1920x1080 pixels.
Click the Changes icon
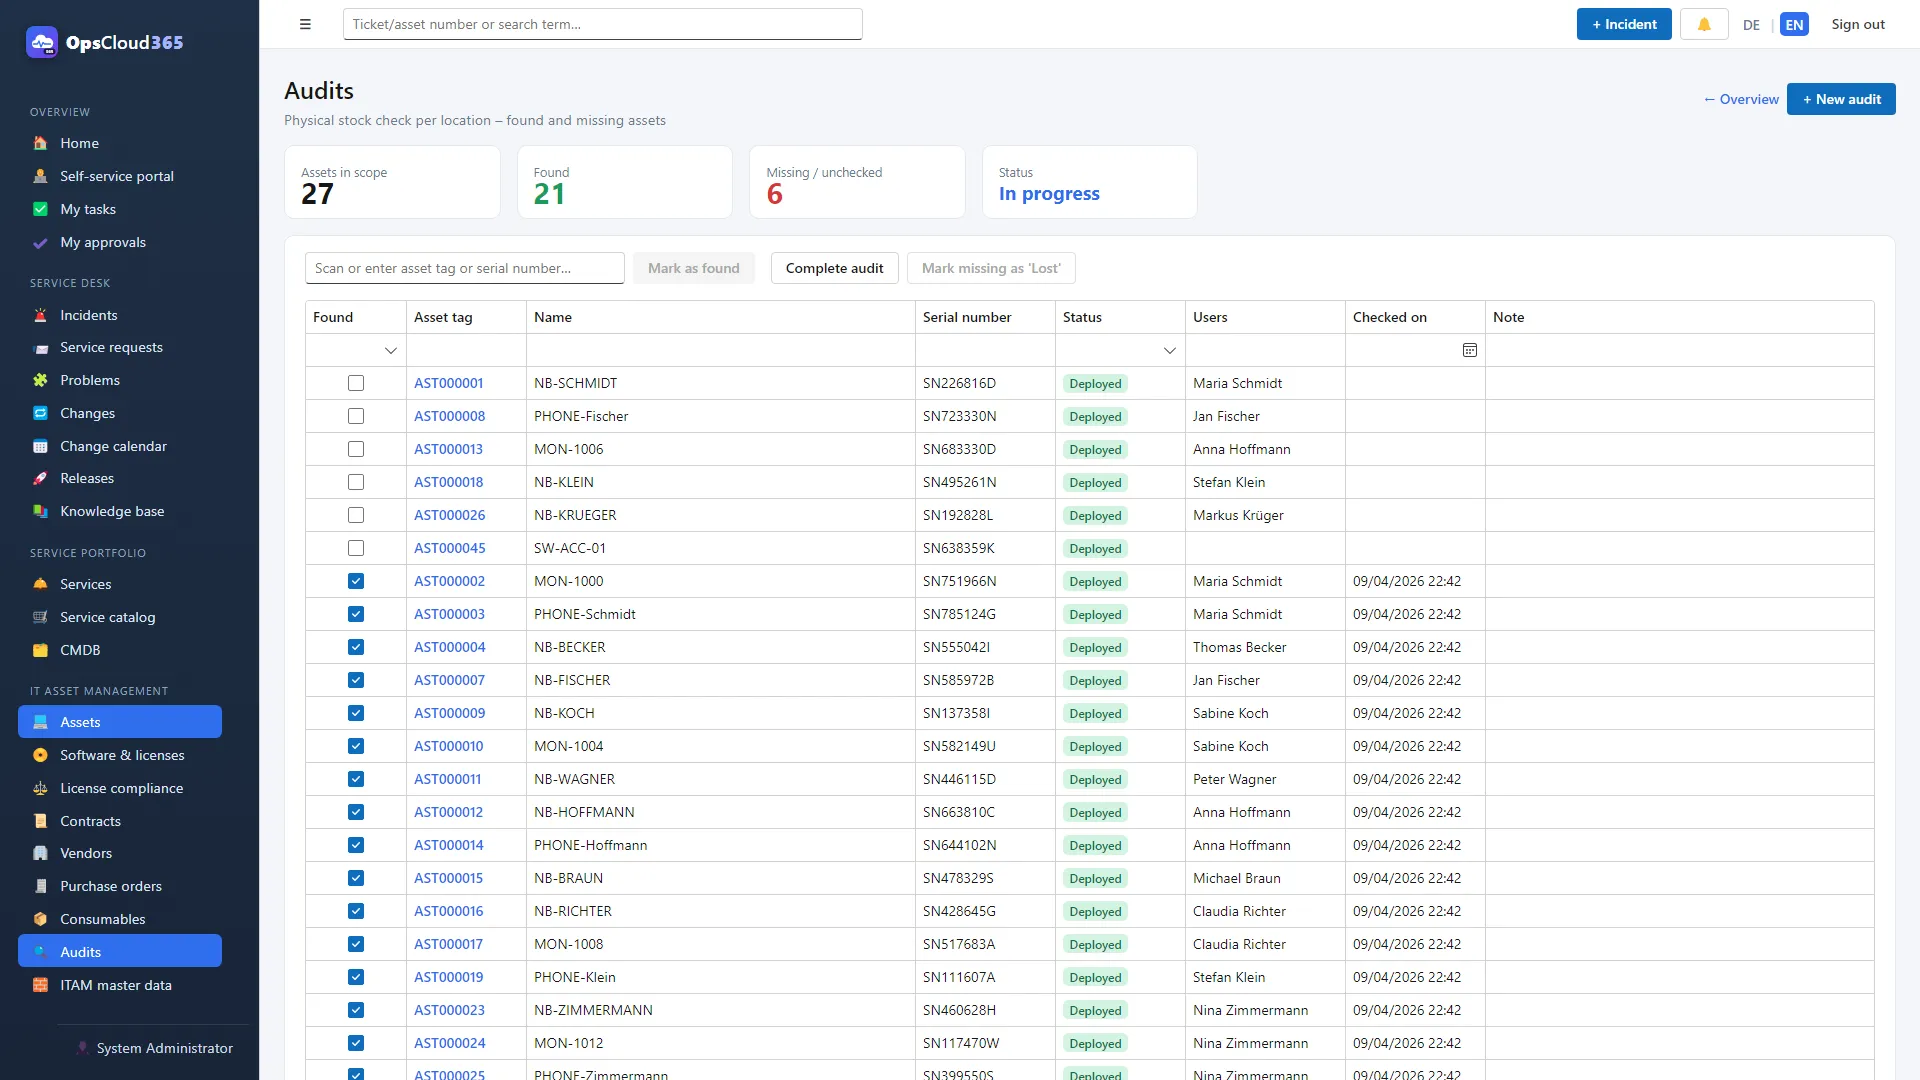[40, 413]
